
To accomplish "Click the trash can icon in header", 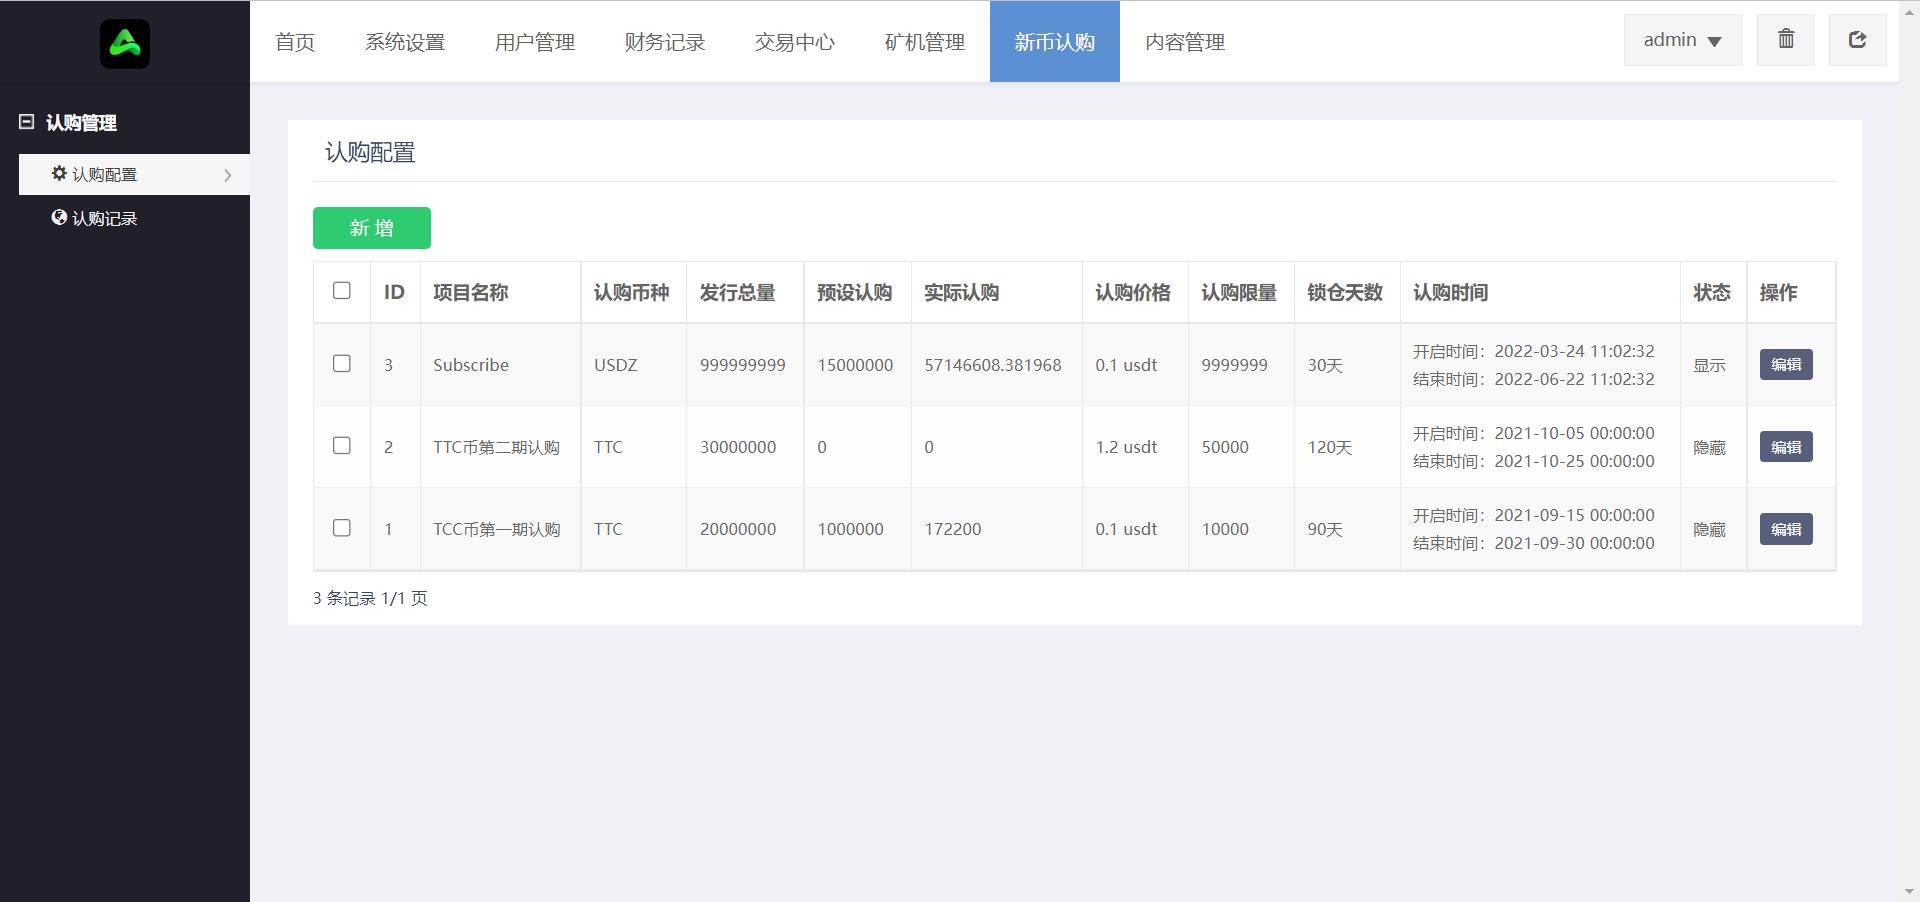I will (1785, 40).
